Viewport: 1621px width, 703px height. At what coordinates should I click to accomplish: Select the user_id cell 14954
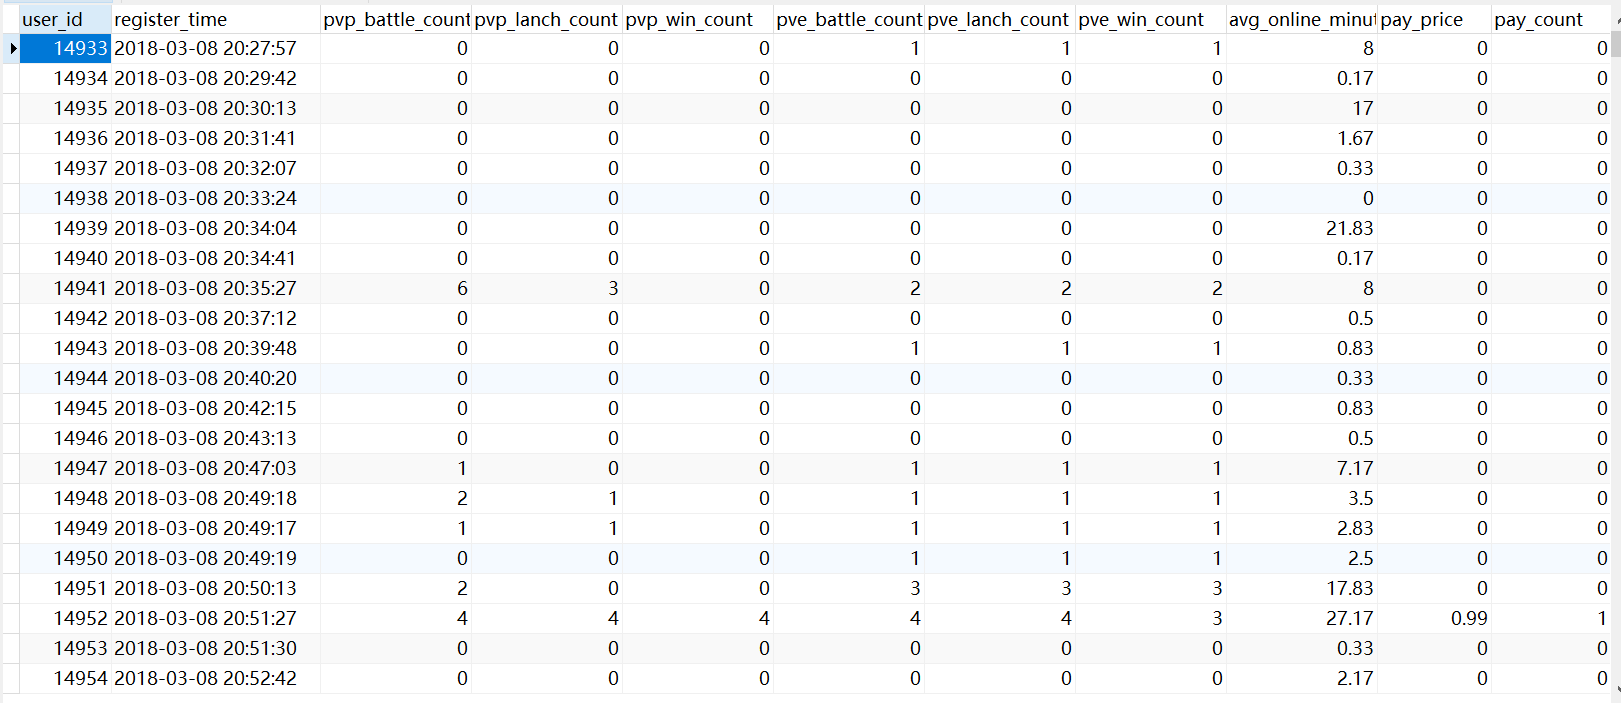click(x=66, y=678)
